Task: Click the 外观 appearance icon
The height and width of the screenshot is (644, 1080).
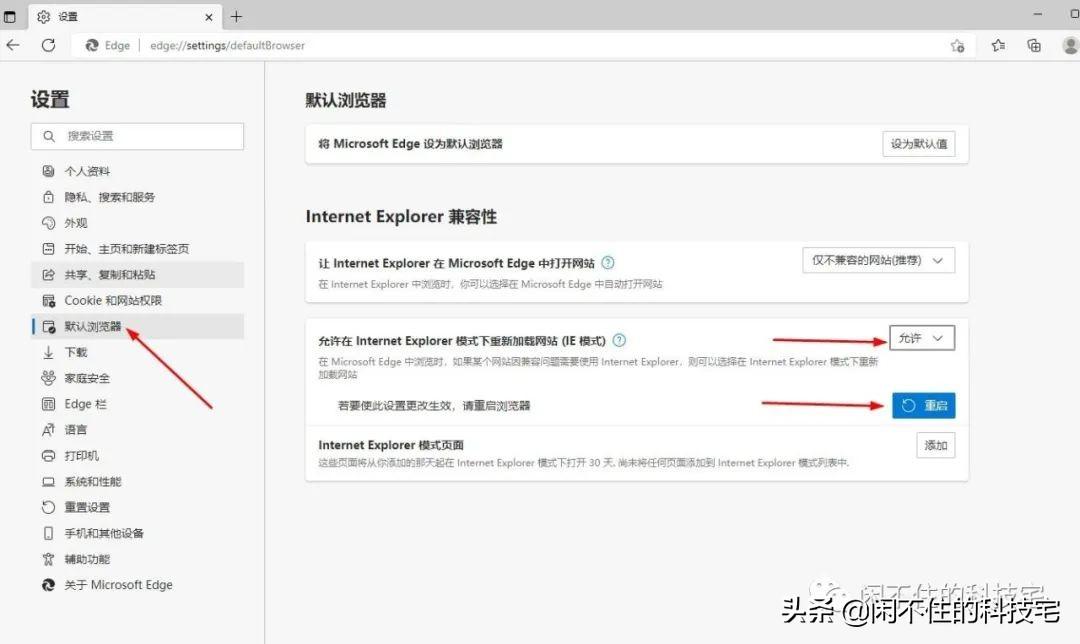Action: click(48, 223)
